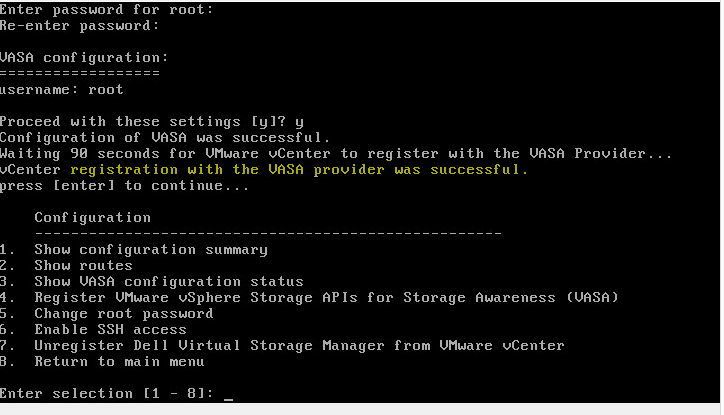
Task: Click the Waiting 90 seconds status line
Action: click(335, 153)
